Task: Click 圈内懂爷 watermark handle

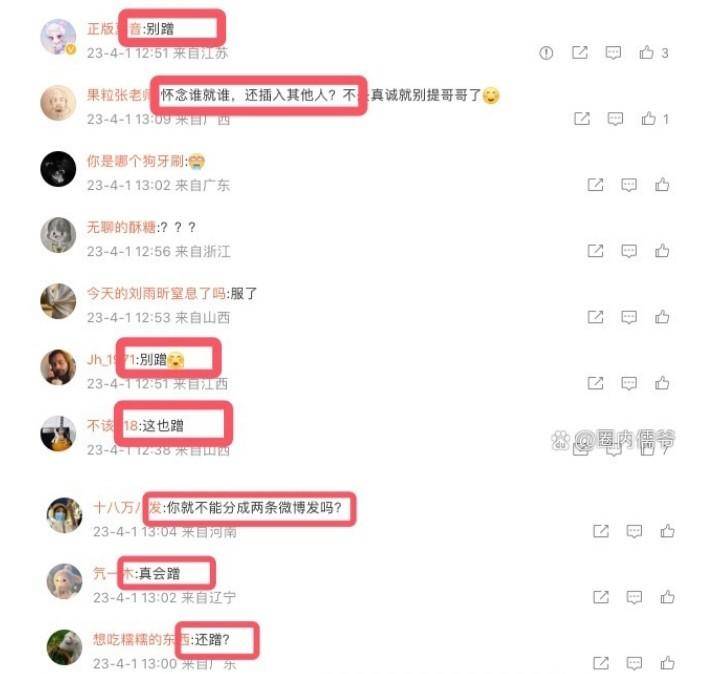Action: [625, 440]
